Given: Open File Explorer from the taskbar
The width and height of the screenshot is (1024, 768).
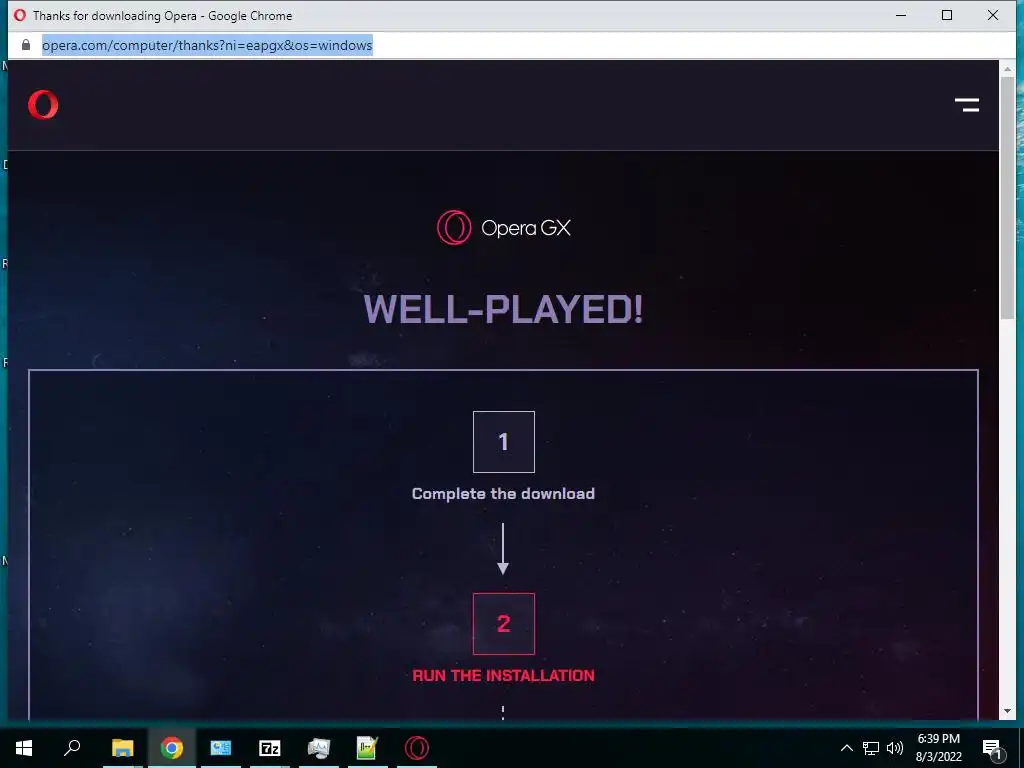Looking at the screenshot, I should [x=122, y=748].
